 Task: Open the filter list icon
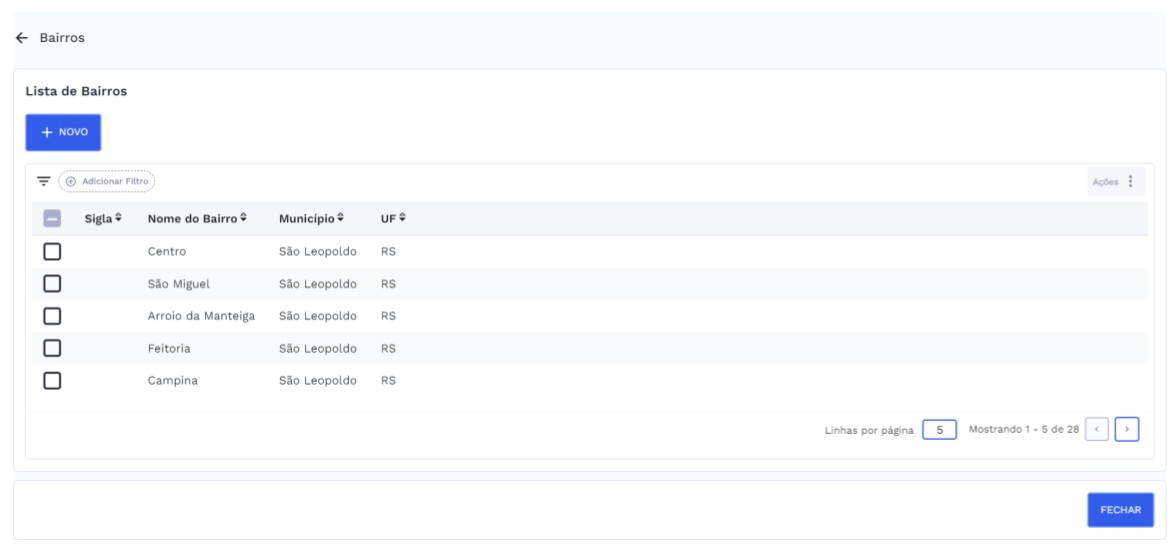[43, 182]
